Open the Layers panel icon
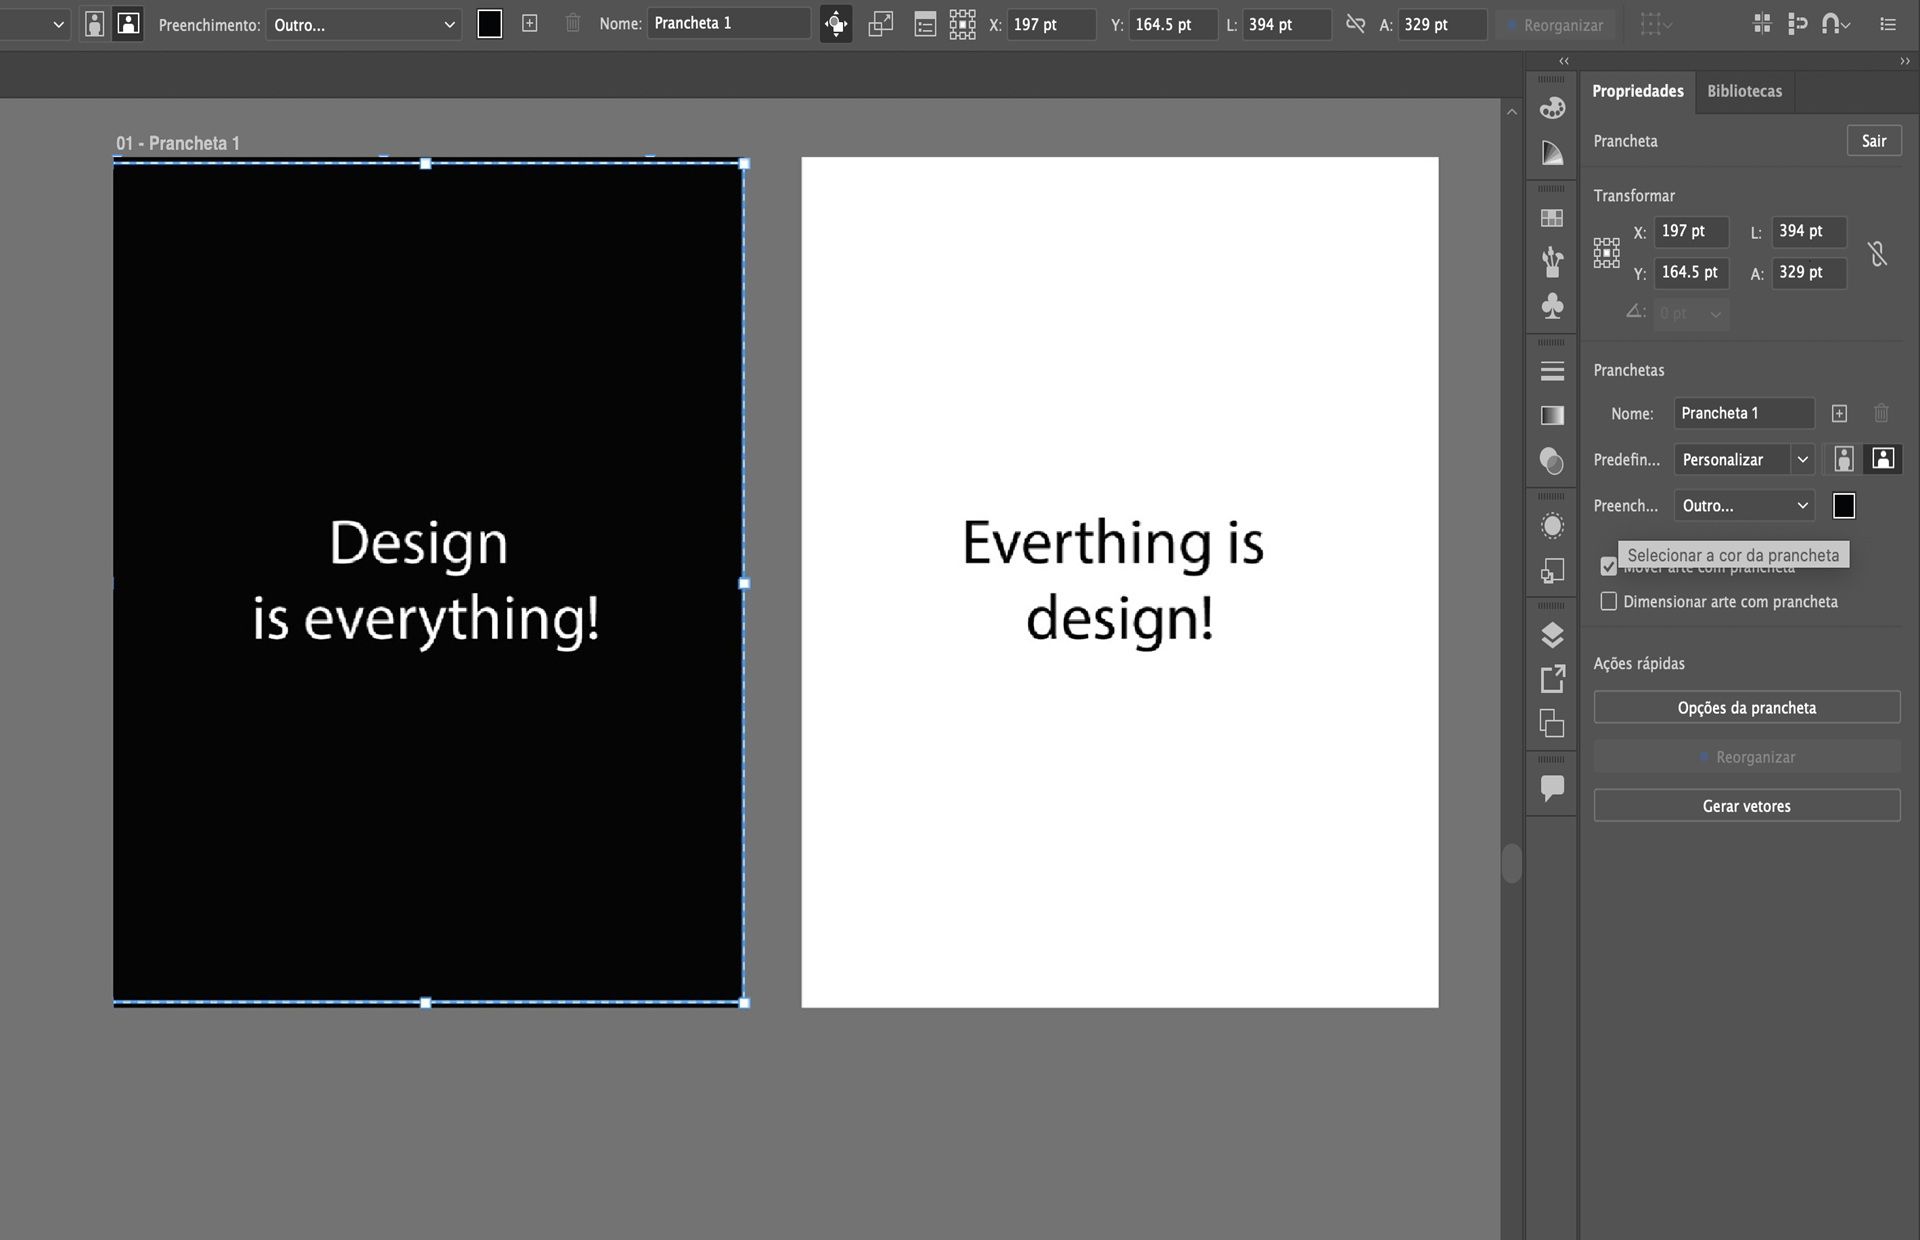This screenshot has width=1920, height=1240. click(1552, 635)
